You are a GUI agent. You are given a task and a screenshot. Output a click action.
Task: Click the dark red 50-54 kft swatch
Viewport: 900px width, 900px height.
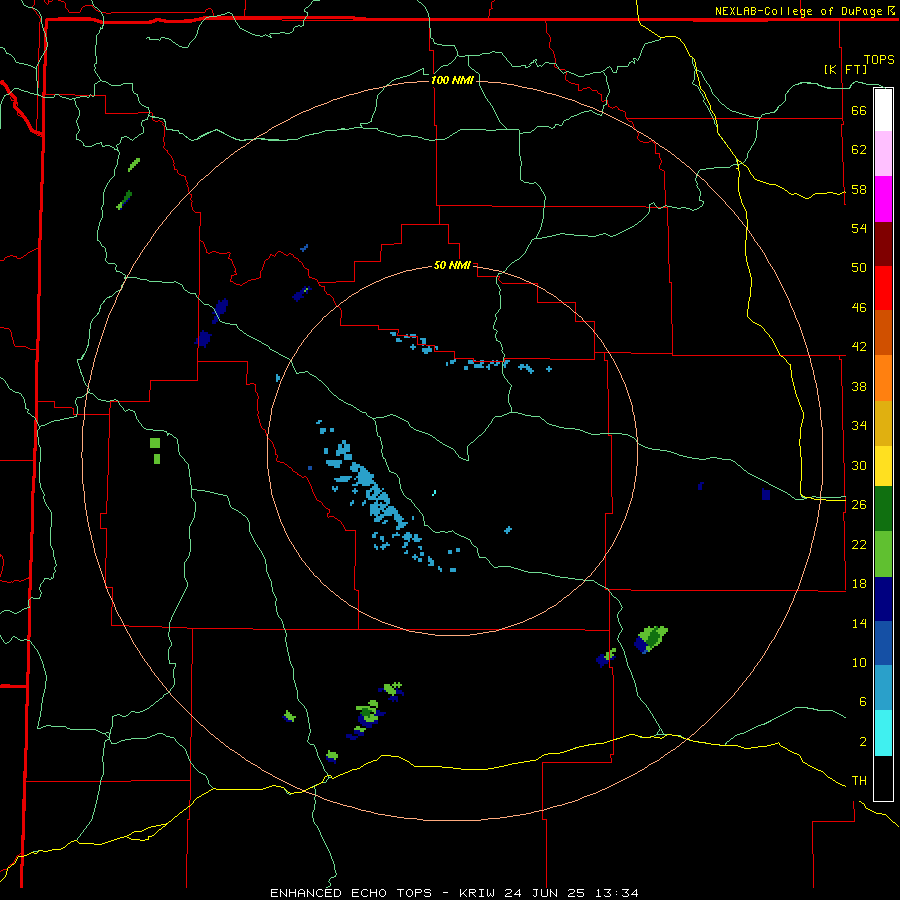pos(883,244)
